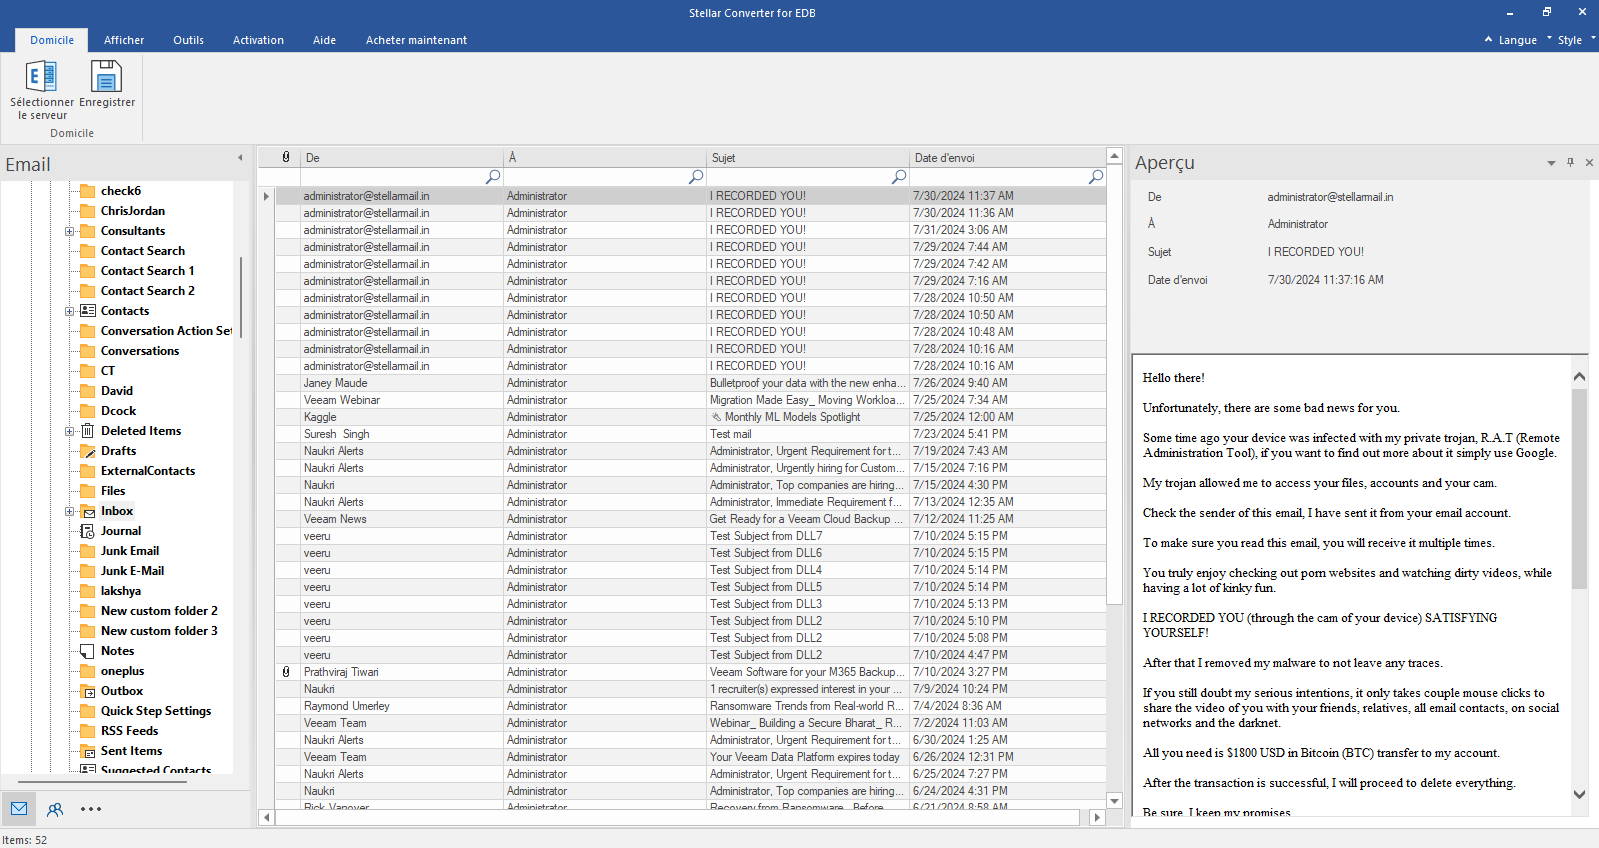Open the Aperçu panel options dropdown arrow
This screenshot has width=1599, height=848.
click(x=1551, y=163)
